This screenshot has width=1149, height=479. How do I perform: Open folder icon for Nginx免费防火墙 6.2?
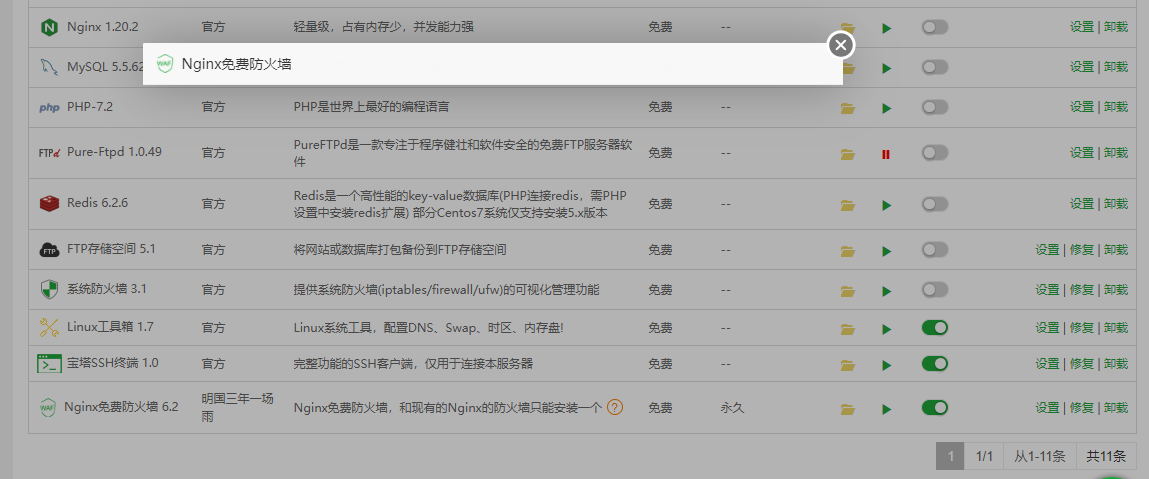848,409
